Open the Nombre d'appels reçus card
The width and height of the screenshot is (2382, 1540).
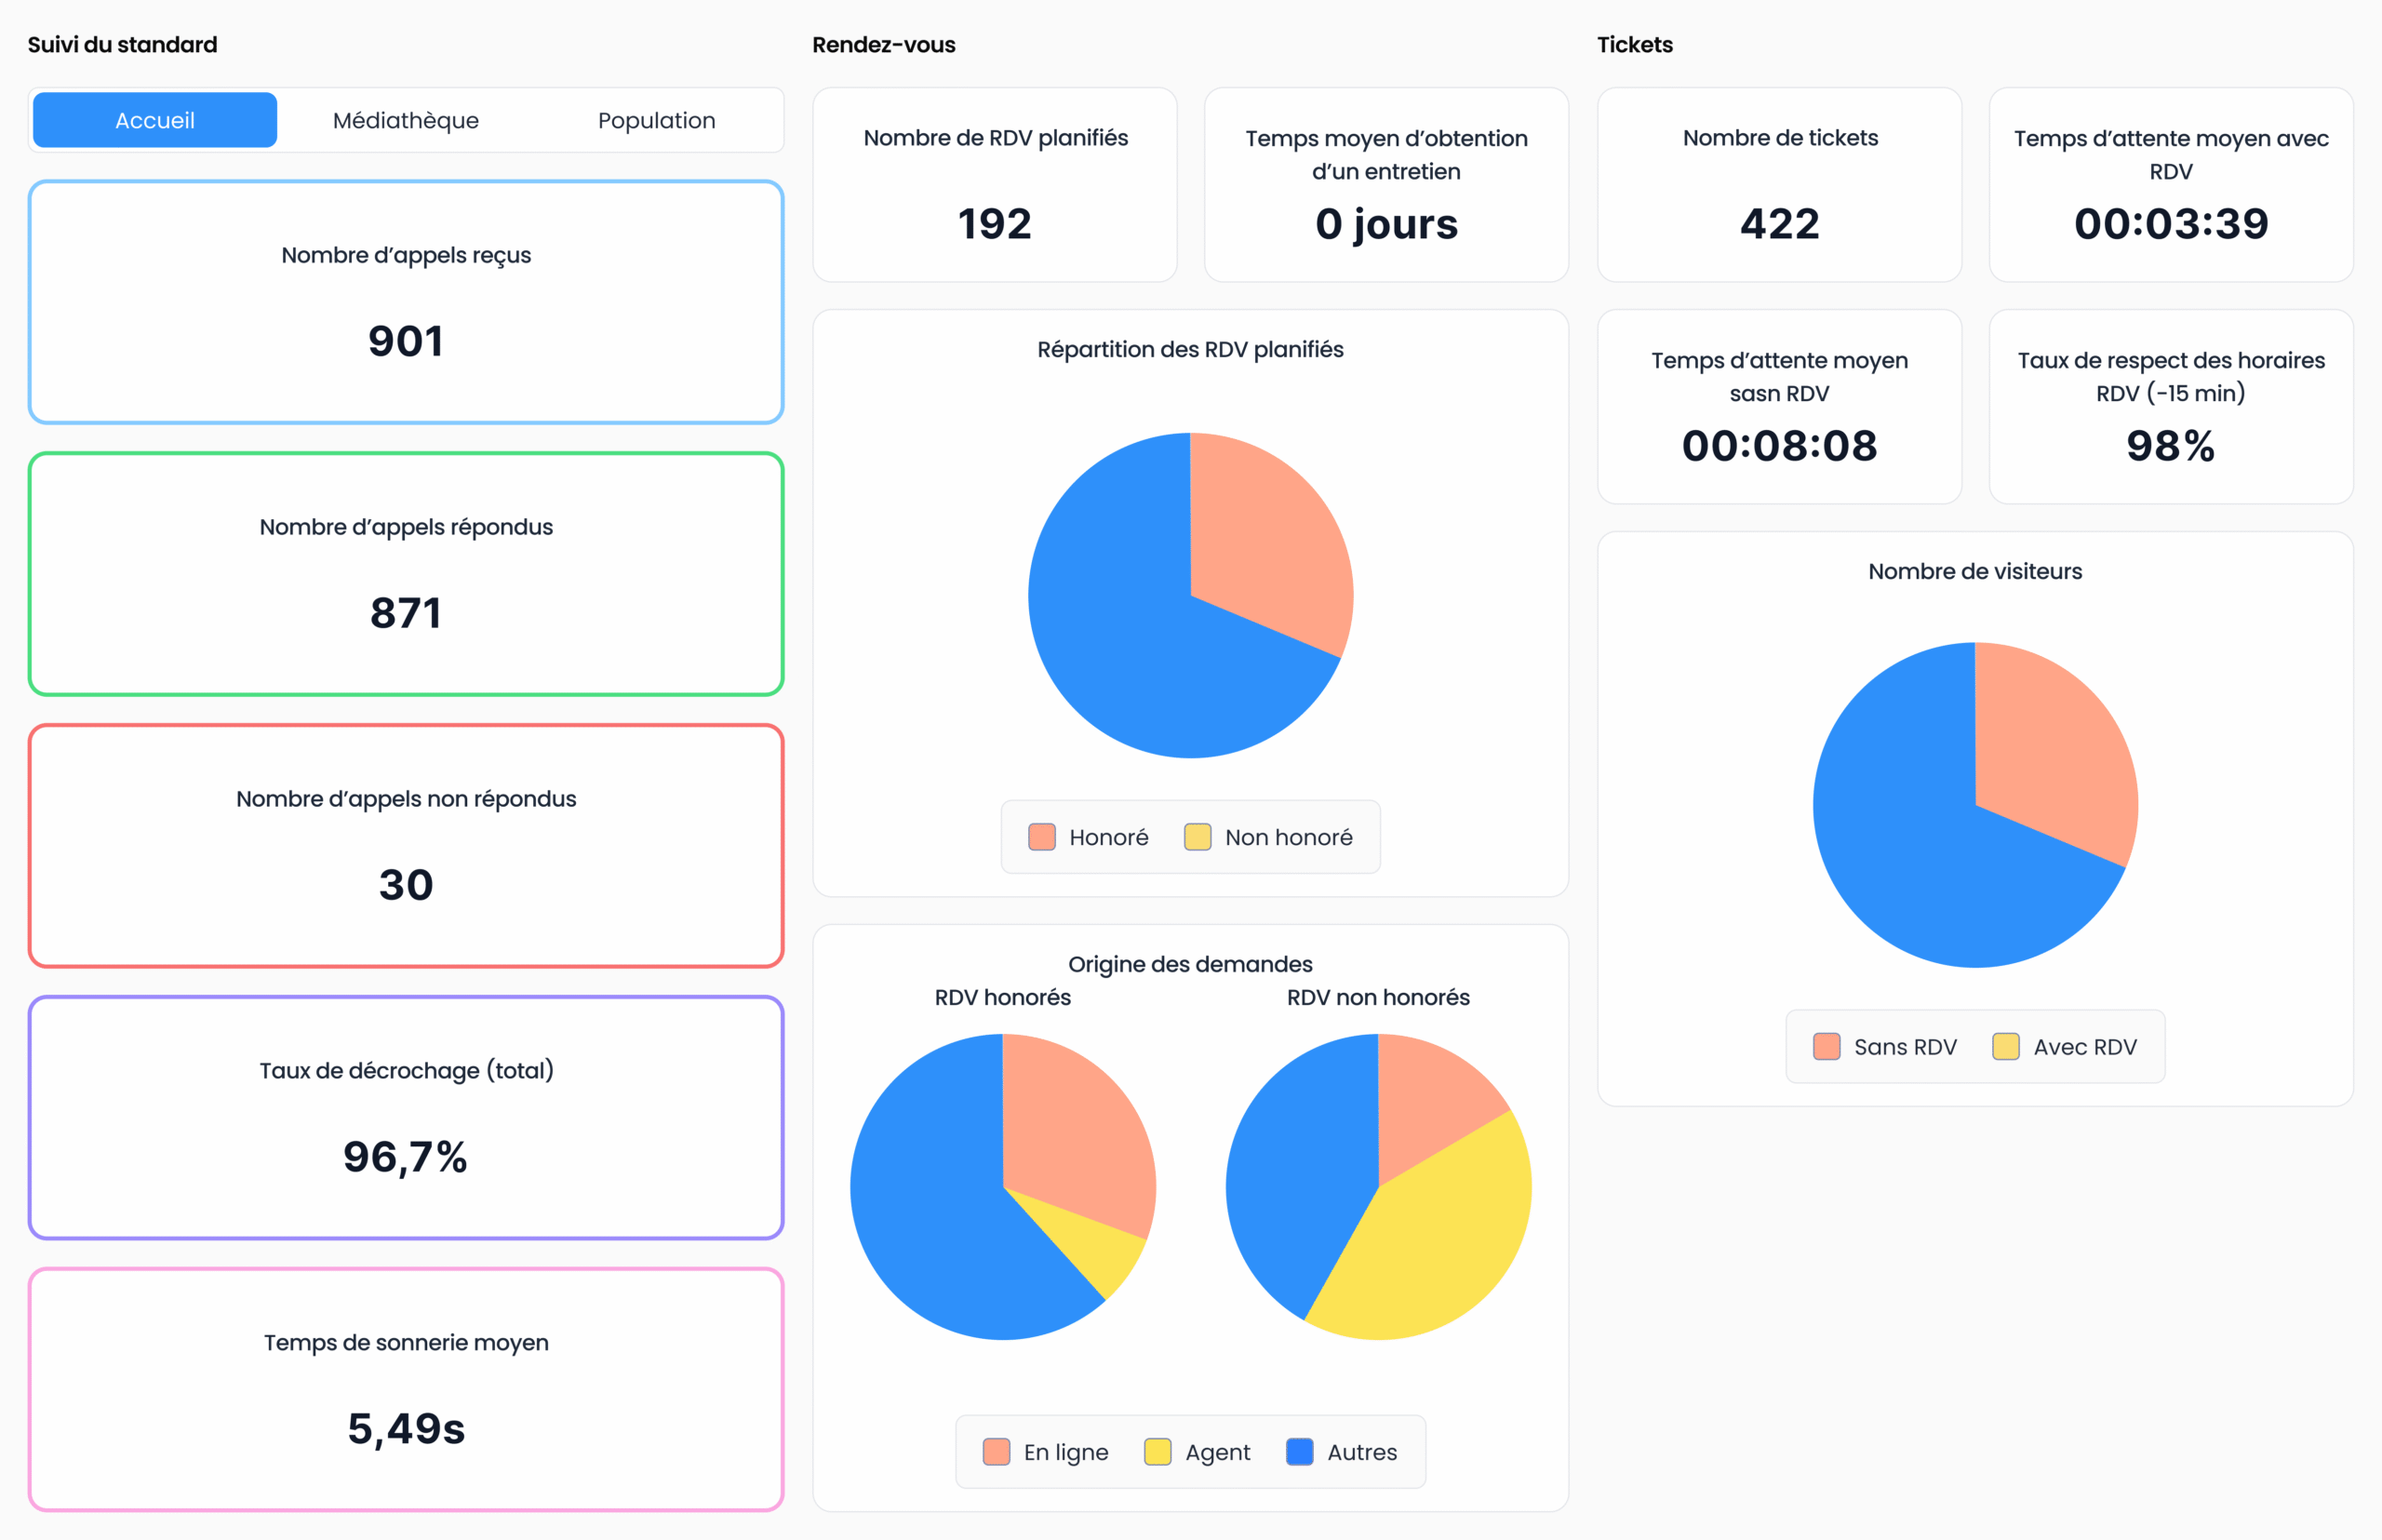(x=405, y=302)
